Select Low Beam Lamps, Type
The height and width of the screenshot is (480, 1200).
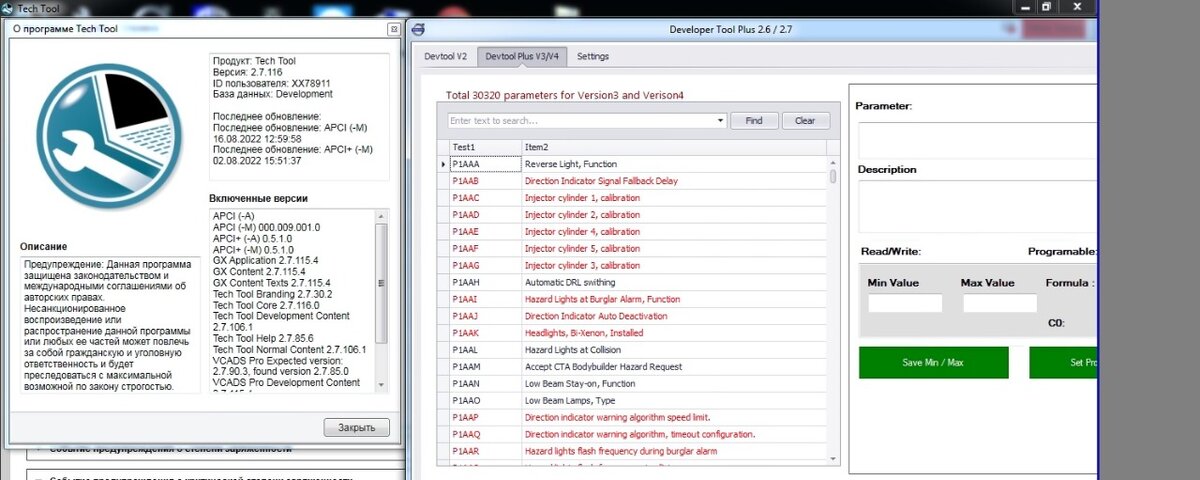pos(569,401)
